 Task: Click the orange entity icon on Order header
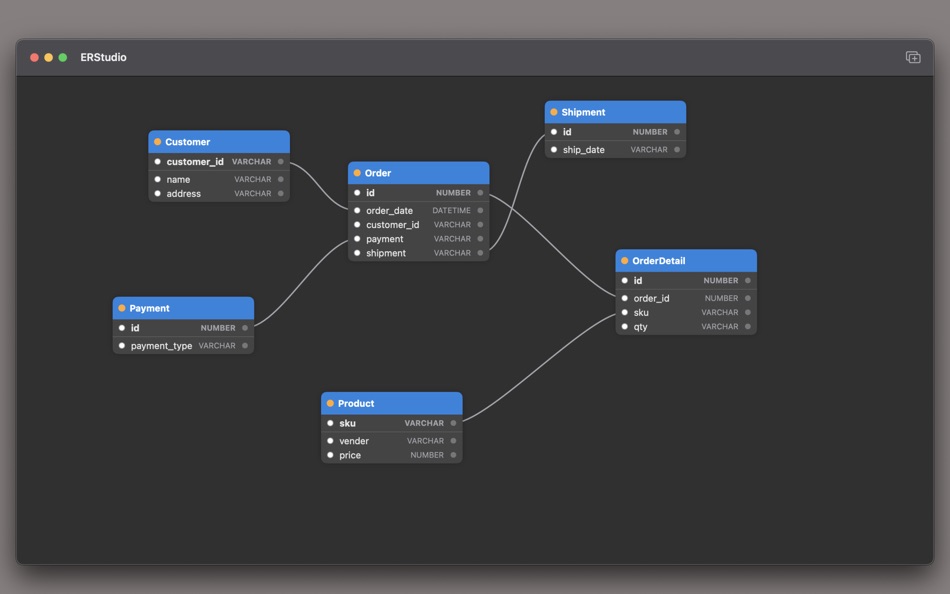[x=358, y=173]
